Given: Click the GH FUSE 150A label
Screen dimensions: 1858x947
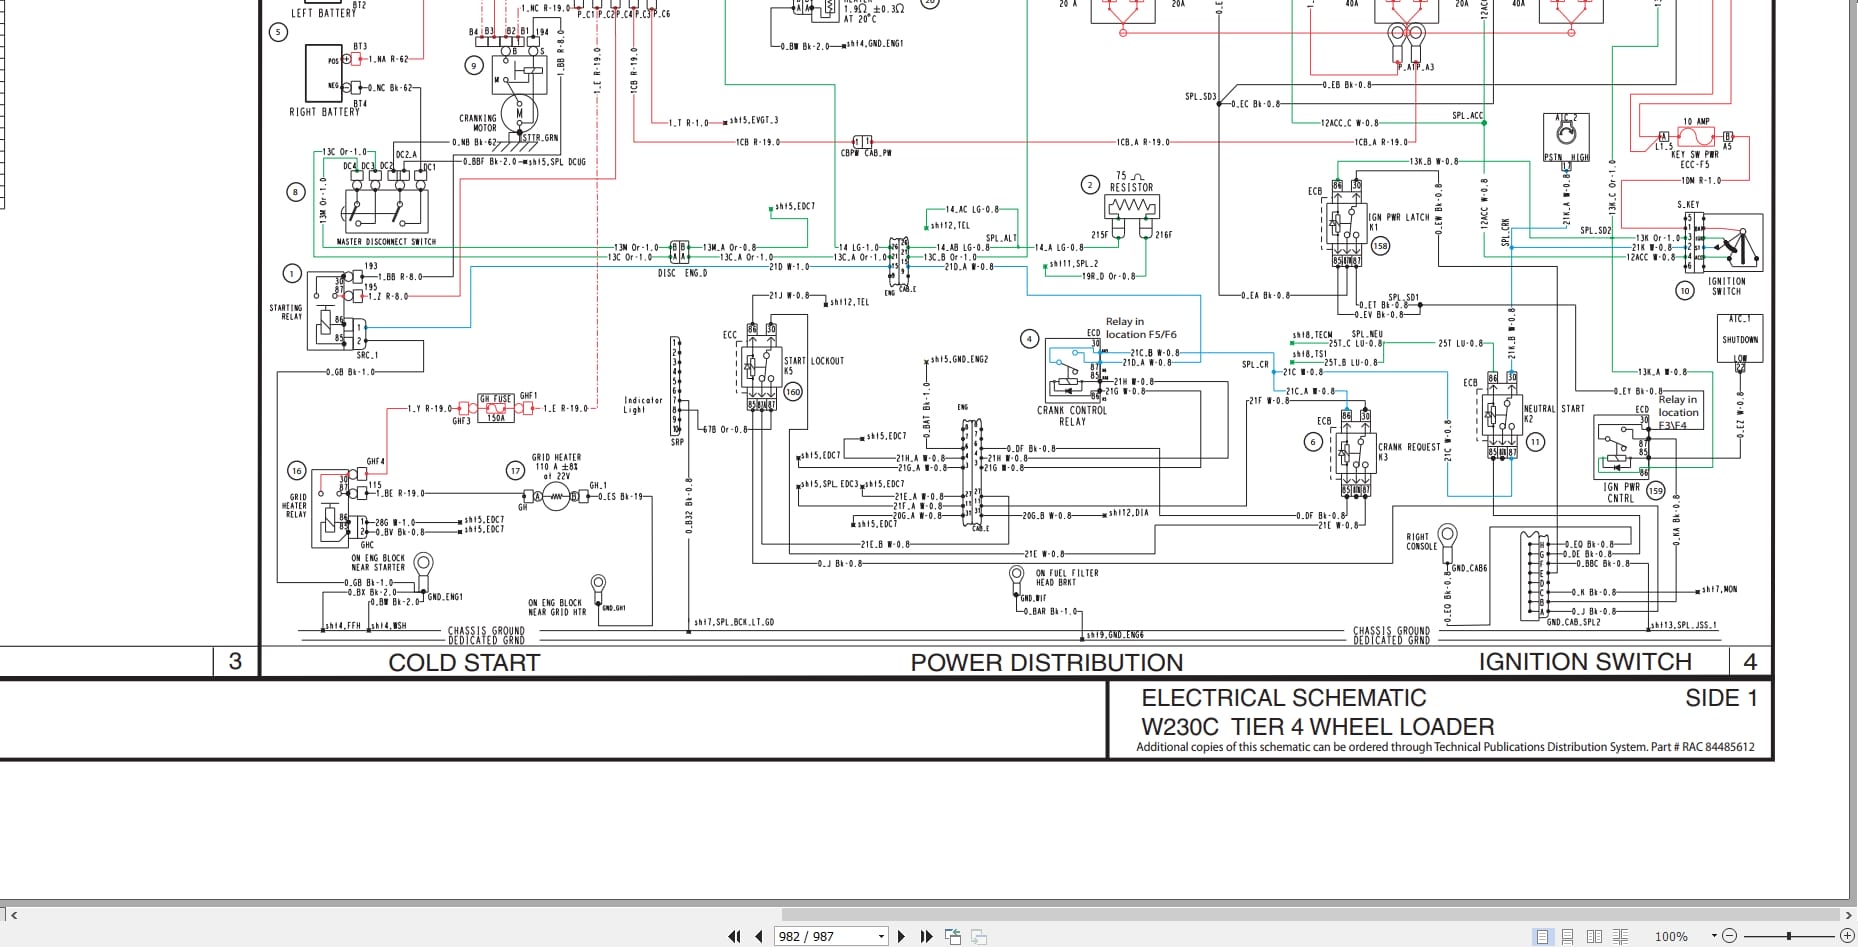Looking at the screenshot, I should pyautogui.click(x=496, y=408).
